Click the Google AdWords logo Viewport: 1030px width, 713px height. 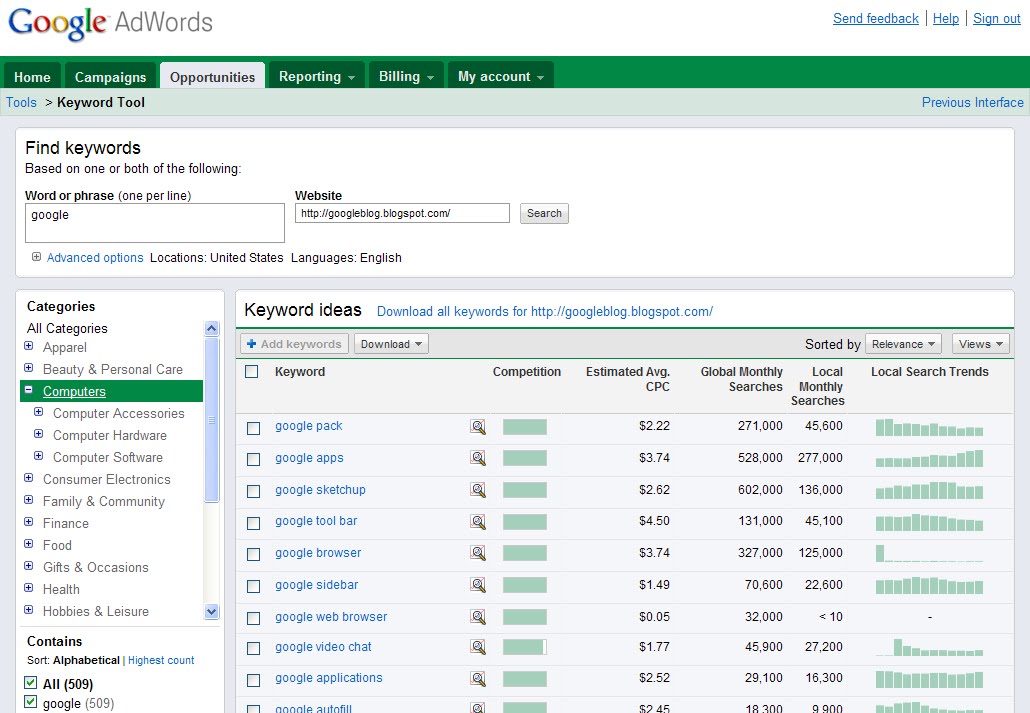pyautogui.click(x=110, y=23)
